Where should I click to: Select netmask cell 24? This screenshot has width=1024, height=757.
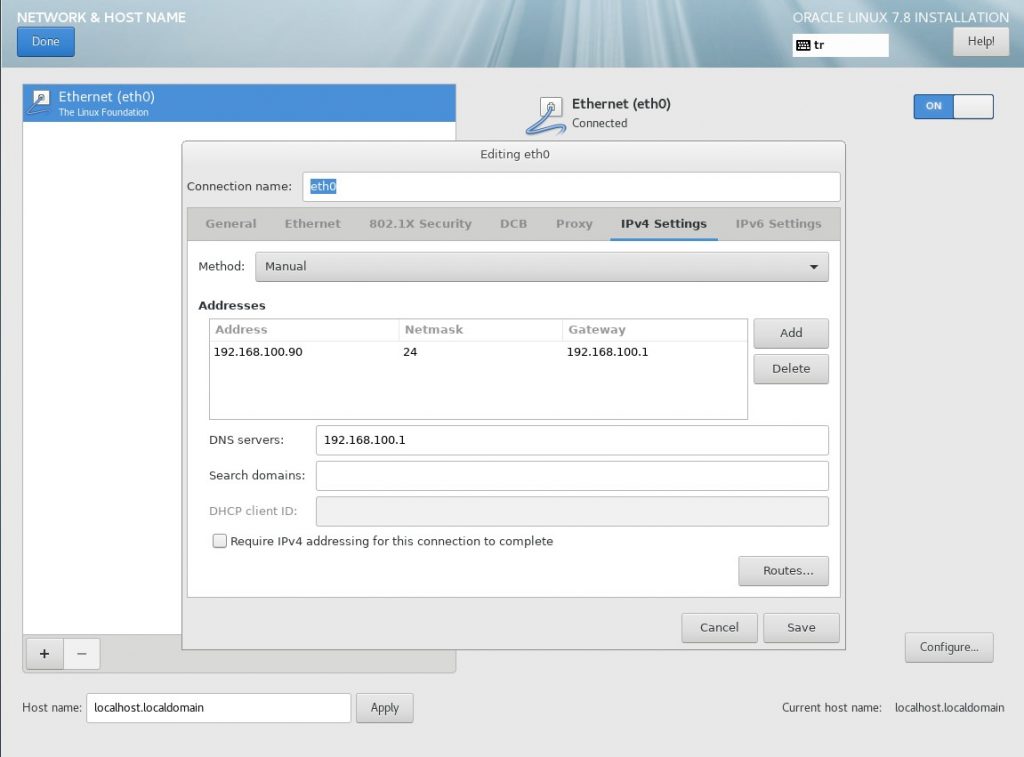410,352
